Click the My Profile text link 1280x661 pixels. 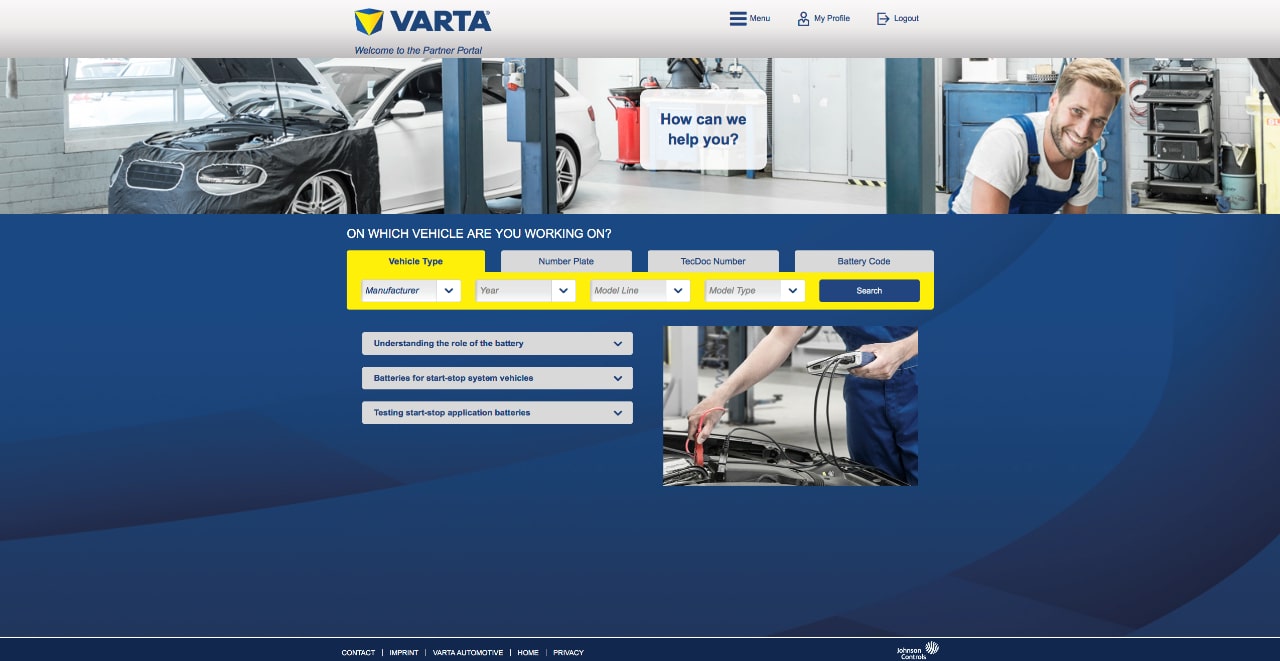click(832, 18)
